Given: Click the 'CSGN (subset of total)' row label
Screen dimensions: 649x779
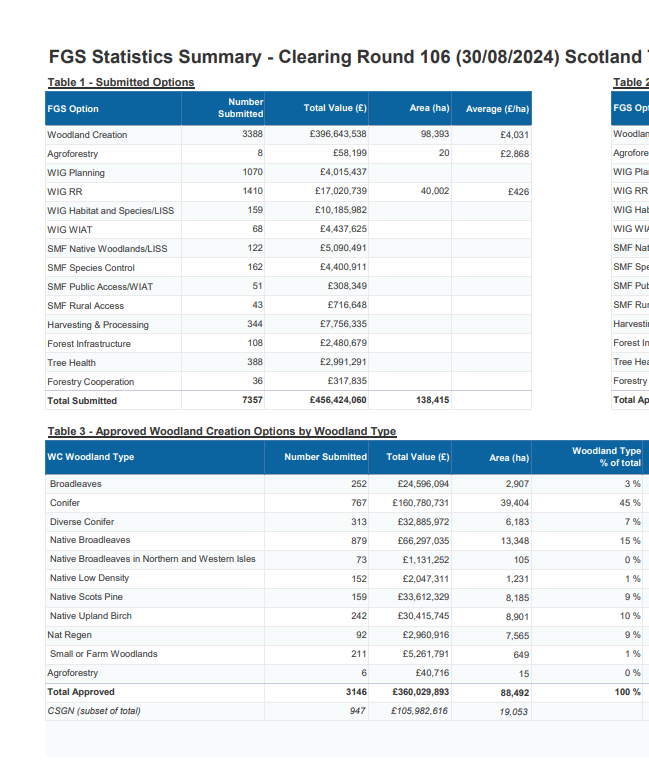Looking at the screenshot, I should [94, 711].
